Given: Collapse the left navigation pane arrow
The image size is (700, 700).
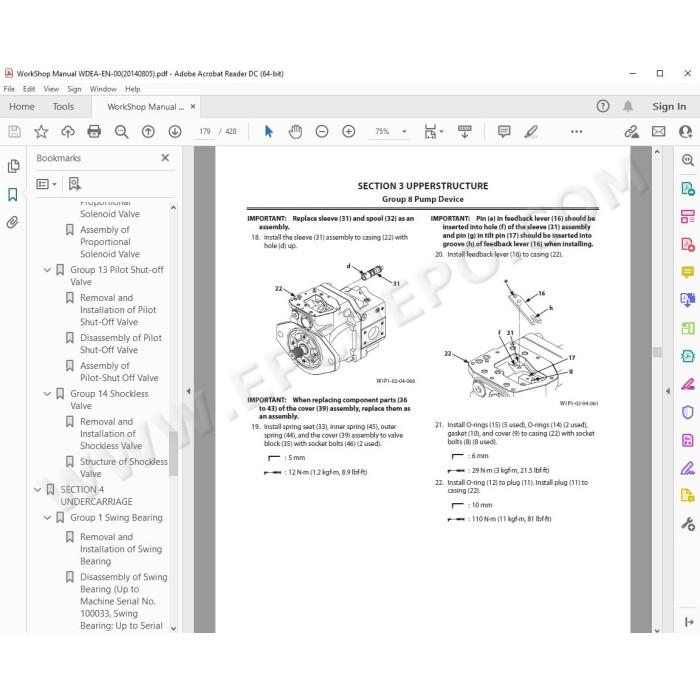Looking at the screenshot, I should coord(188,391).
